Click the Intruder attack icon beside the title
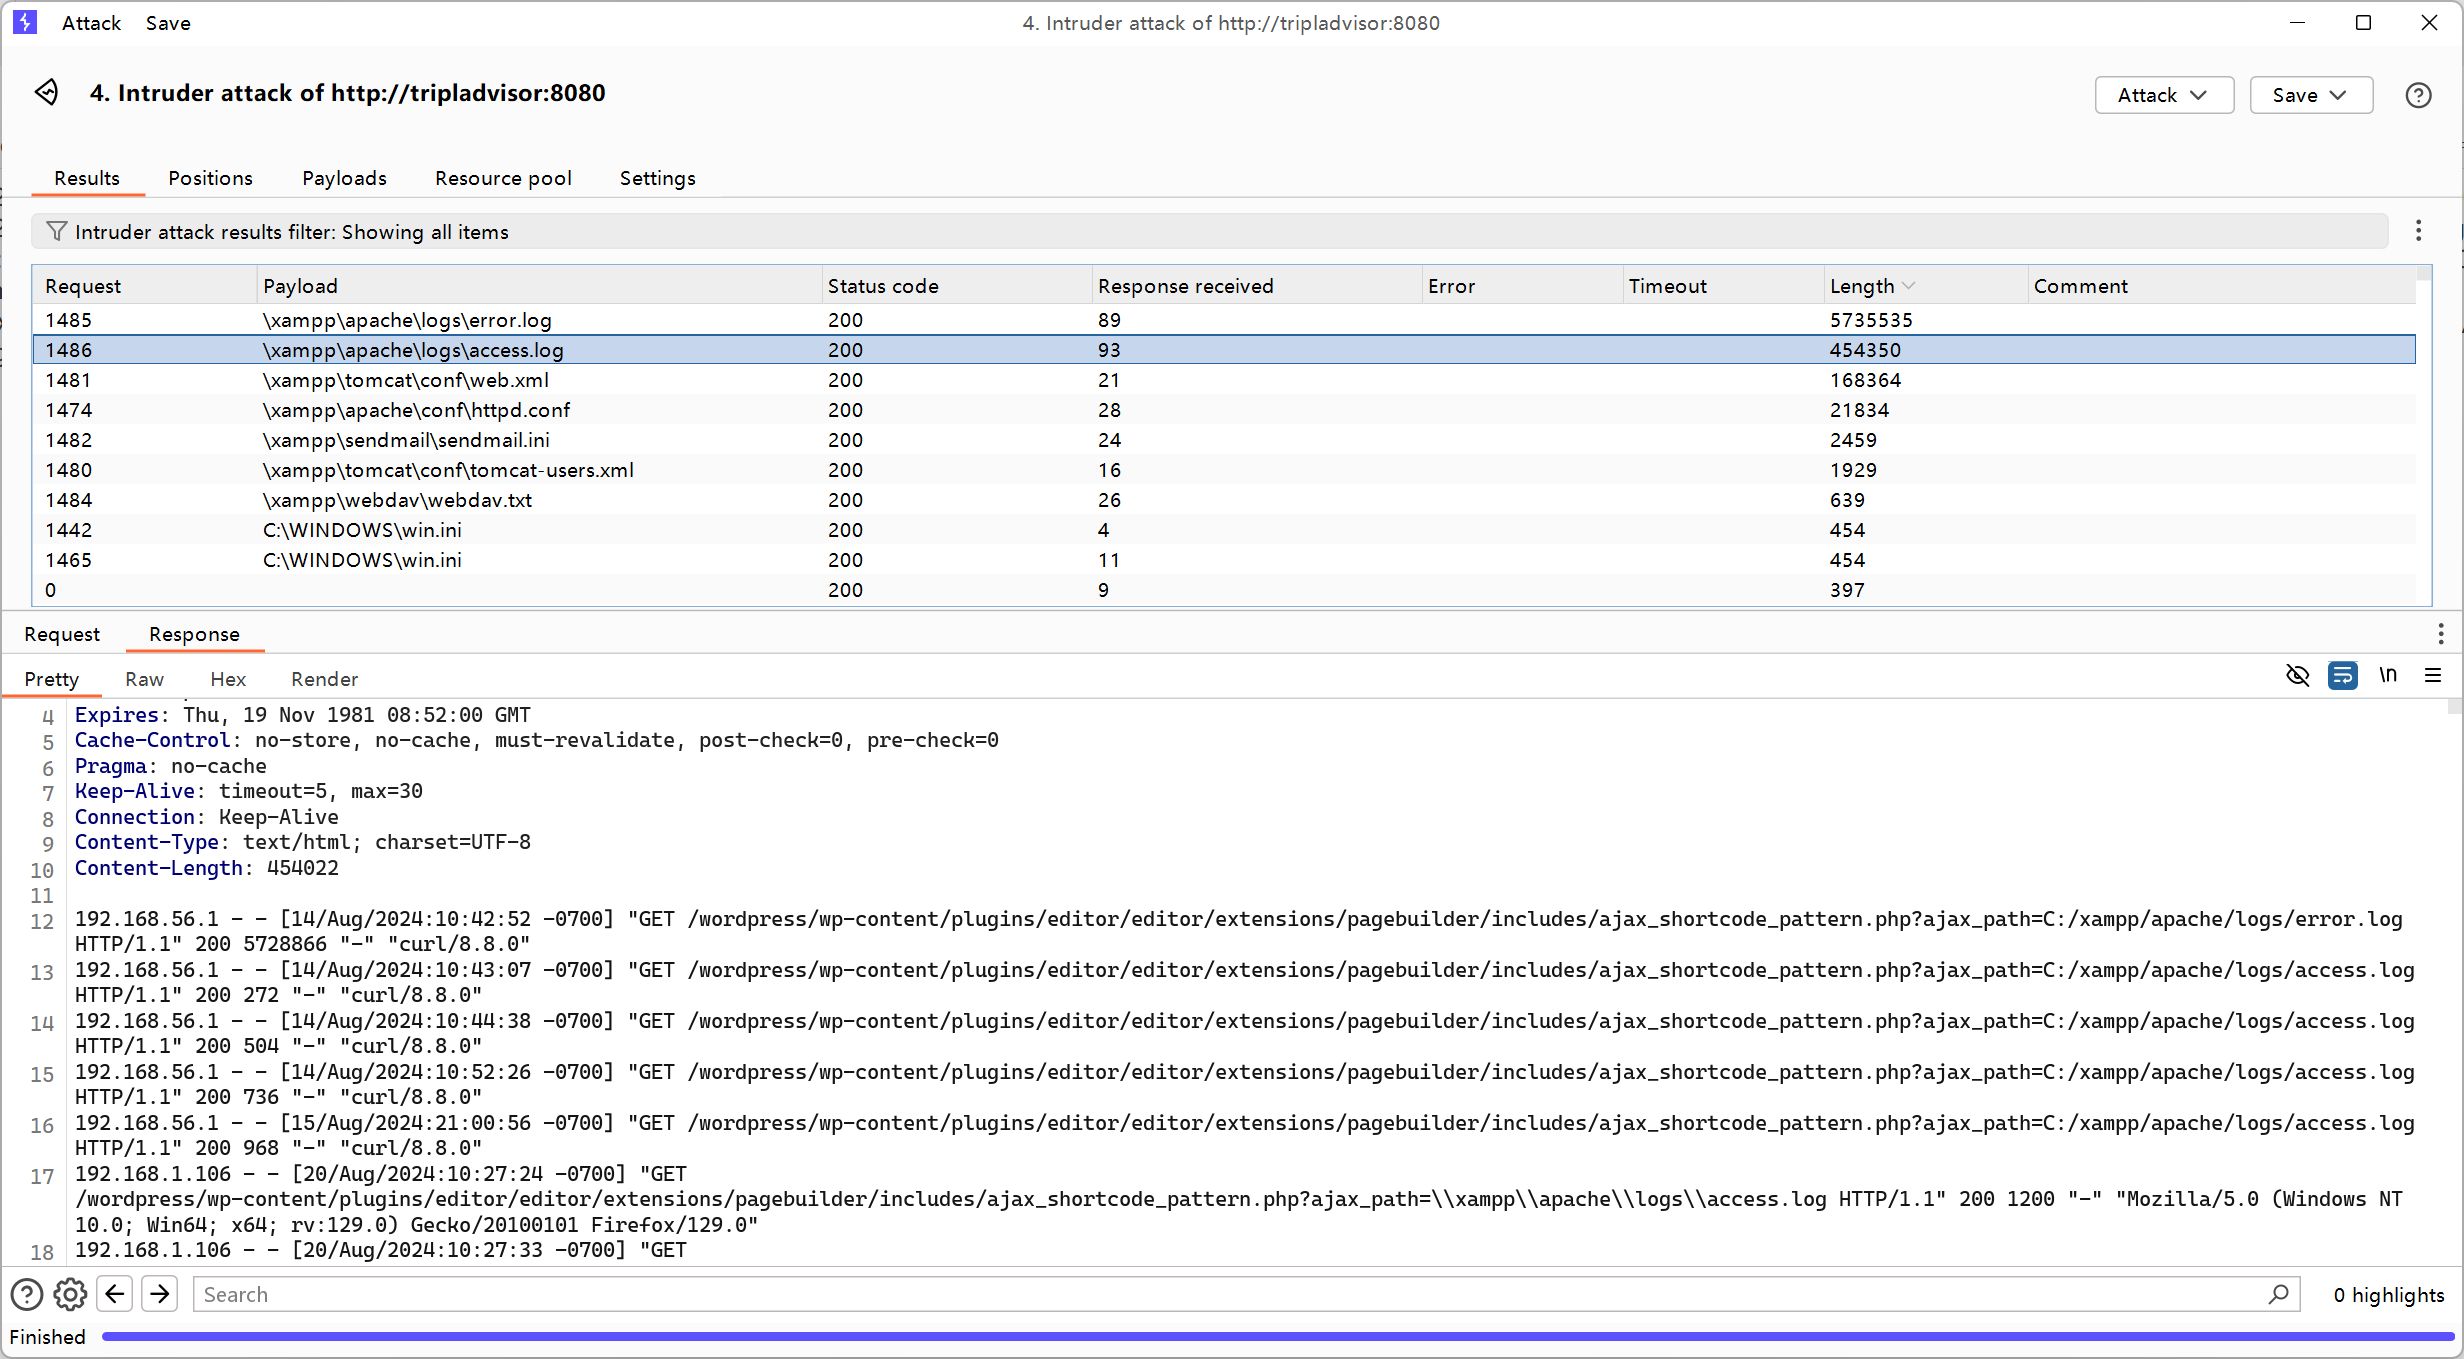 coord(47,93)
